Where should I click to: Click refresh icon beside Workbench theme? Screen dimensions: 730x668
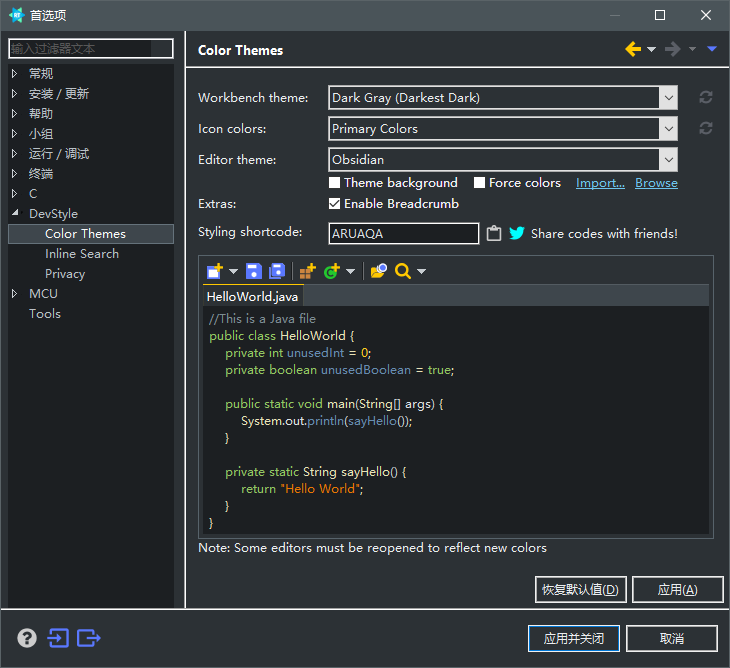pyautogui.click(x=706, y=97)
